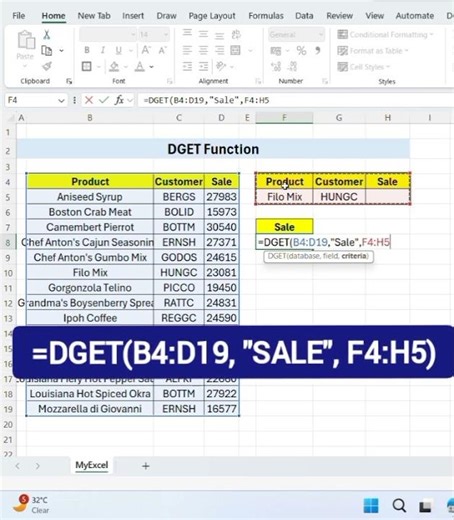Open Cell Styles menu
Image resolution: width=454 pixels, height=520 pixels.
coord(363,67)
